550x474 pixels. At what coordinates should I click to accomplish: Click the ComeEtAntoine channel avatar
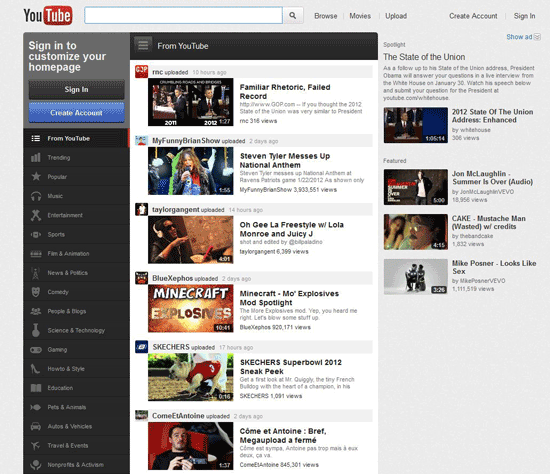[x=141, y=416]
